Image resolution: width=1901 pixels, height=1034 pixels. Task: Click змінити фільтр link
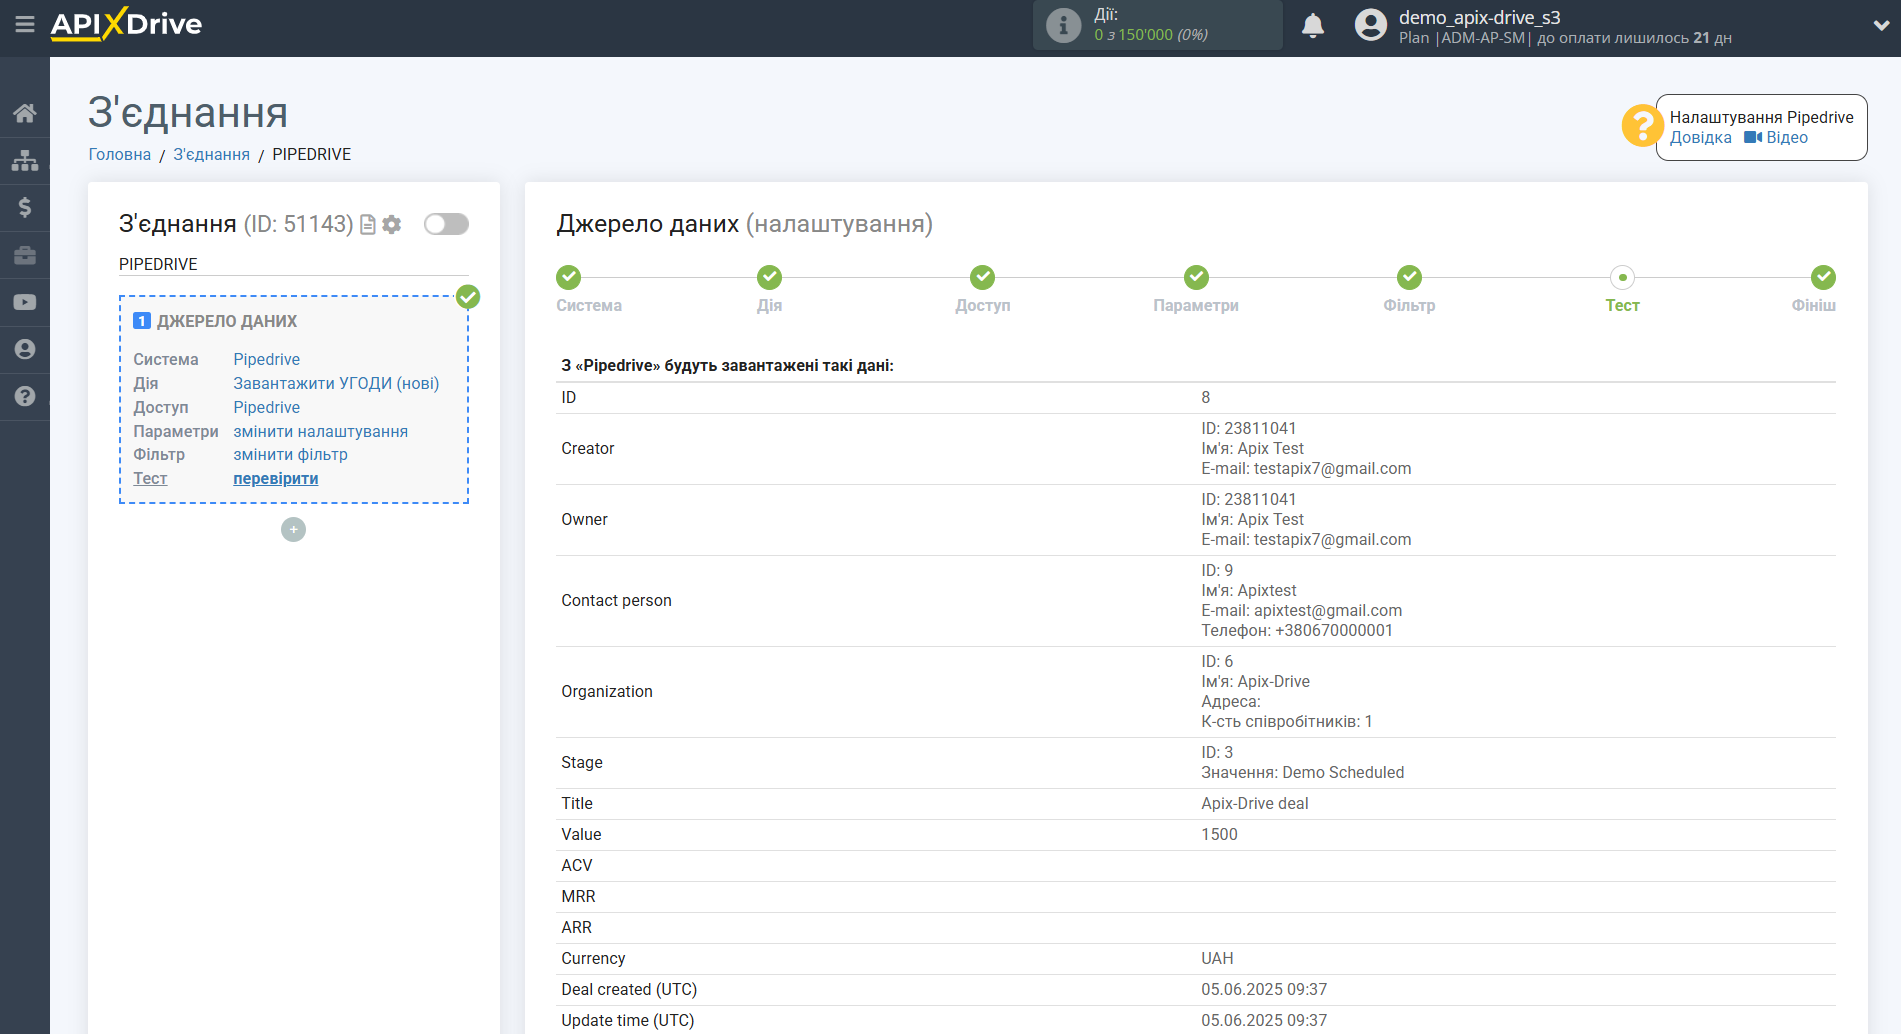pyautogui.click(x=291, y=454)
